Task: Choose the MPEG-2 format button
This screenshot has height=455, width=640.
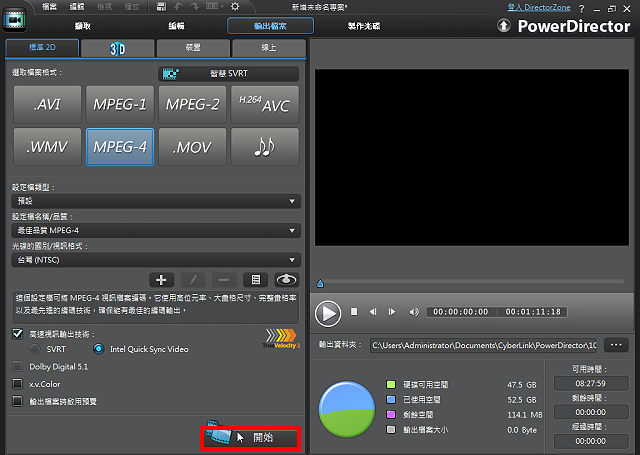Action: (x=192, y=104)
